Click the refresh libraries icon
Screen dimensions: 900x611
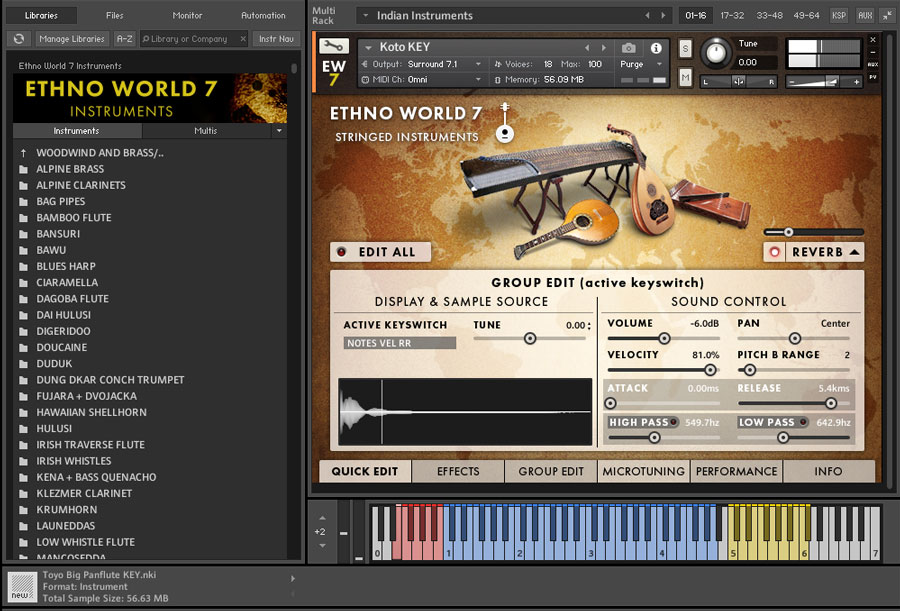coord(19,39)
